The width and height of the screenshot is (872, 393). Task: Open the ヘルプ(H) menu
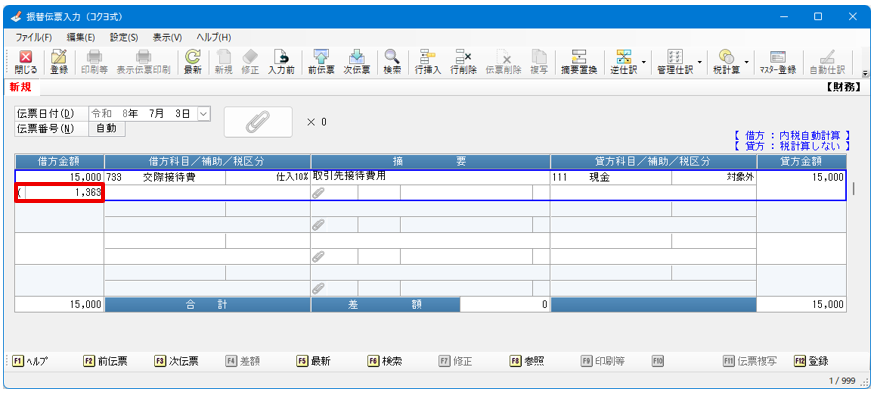[214, 38]
